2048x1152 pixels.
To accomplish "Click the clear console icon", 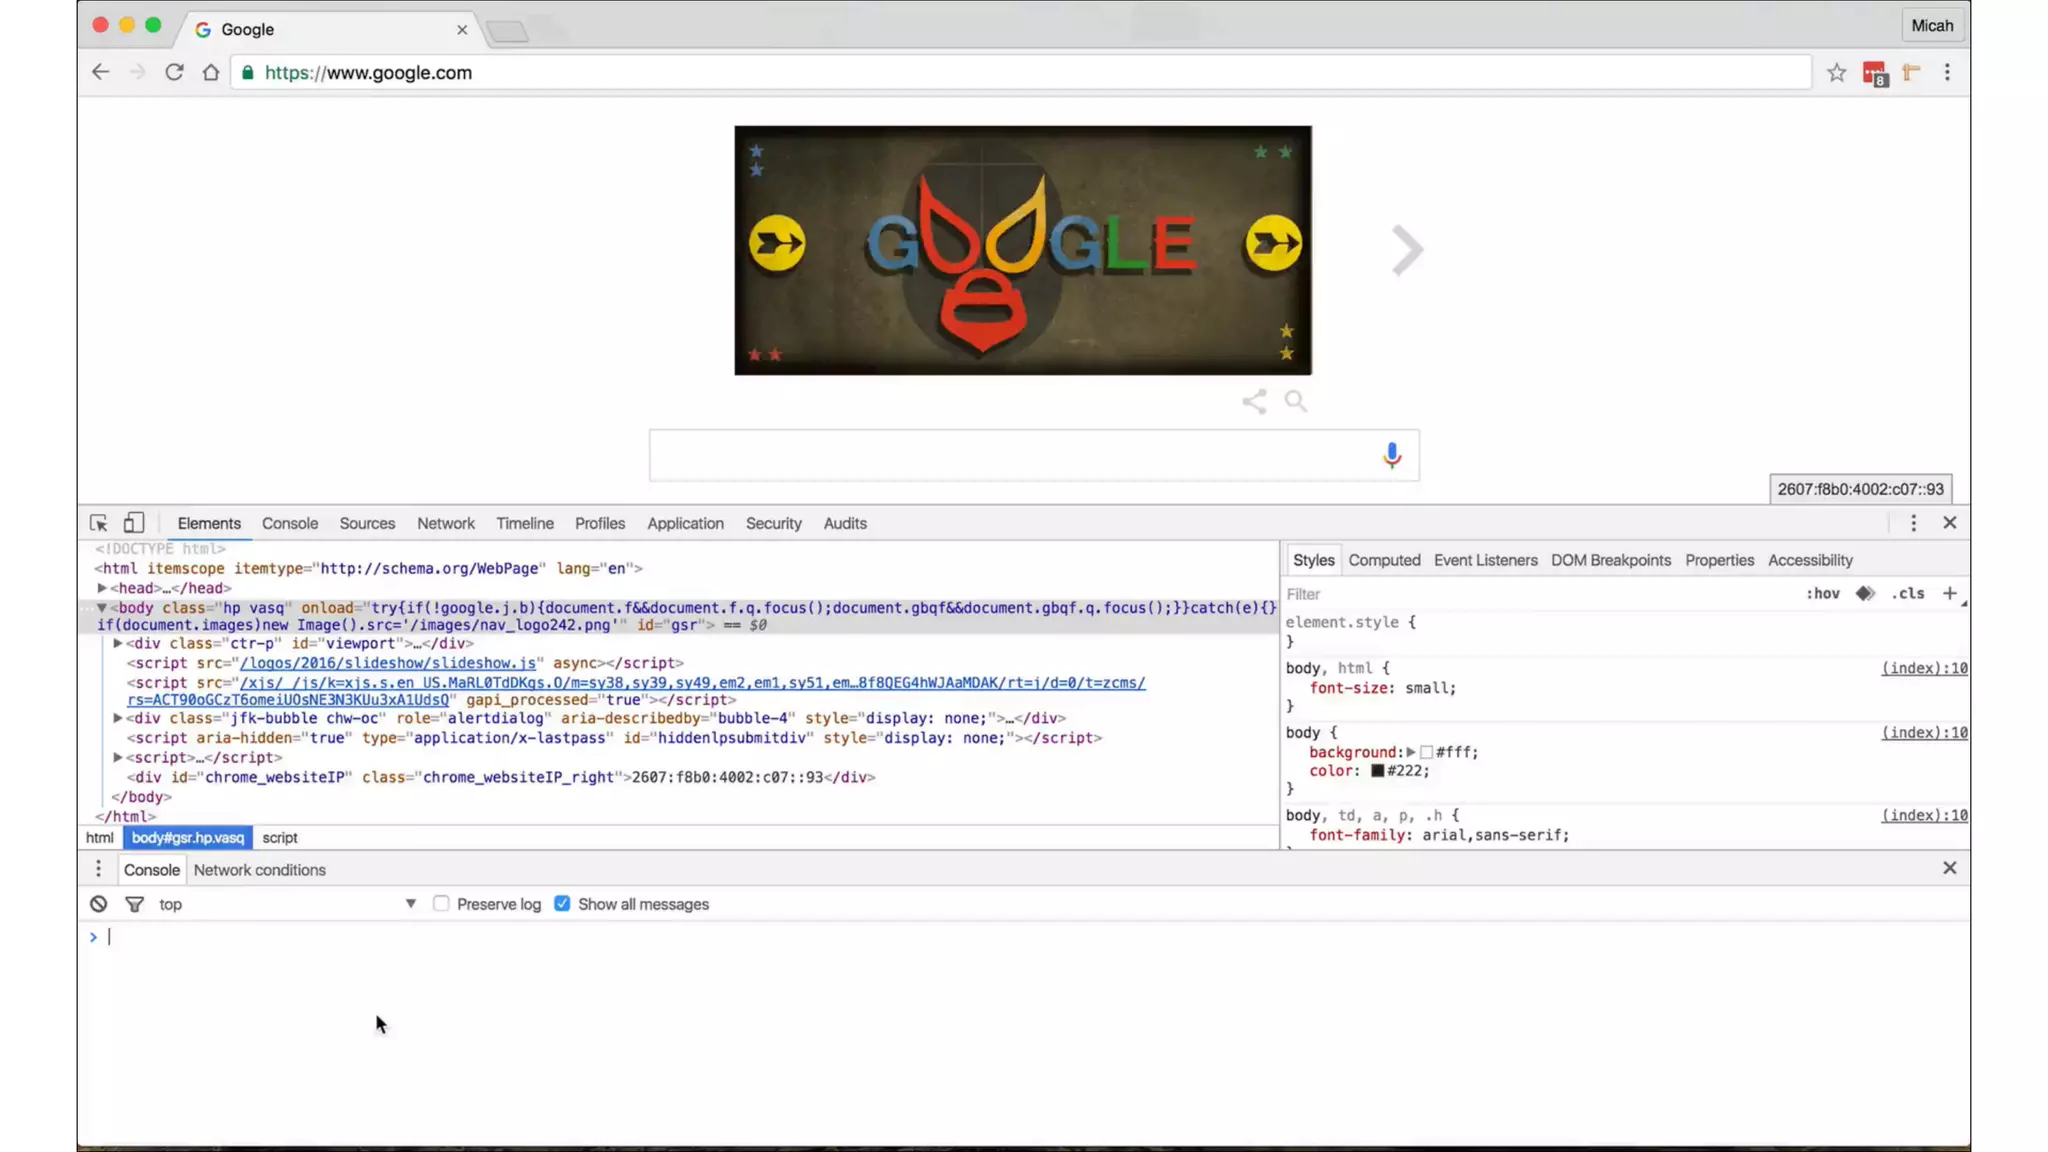I will (x=98, y=904).
